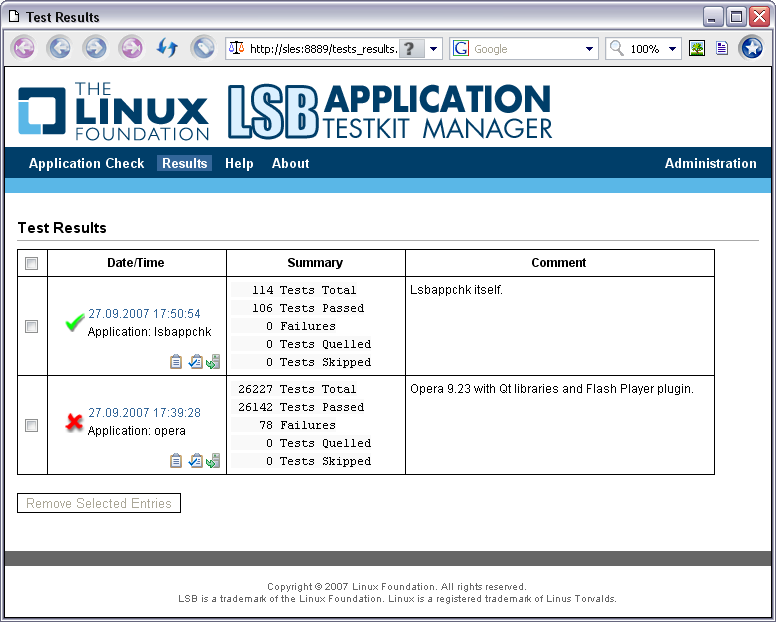The width and height of the screenshot is (776, 622).
Task: Check the box for the lsbappchk result row
Action: pyautogui.click(x=32, y=327)
